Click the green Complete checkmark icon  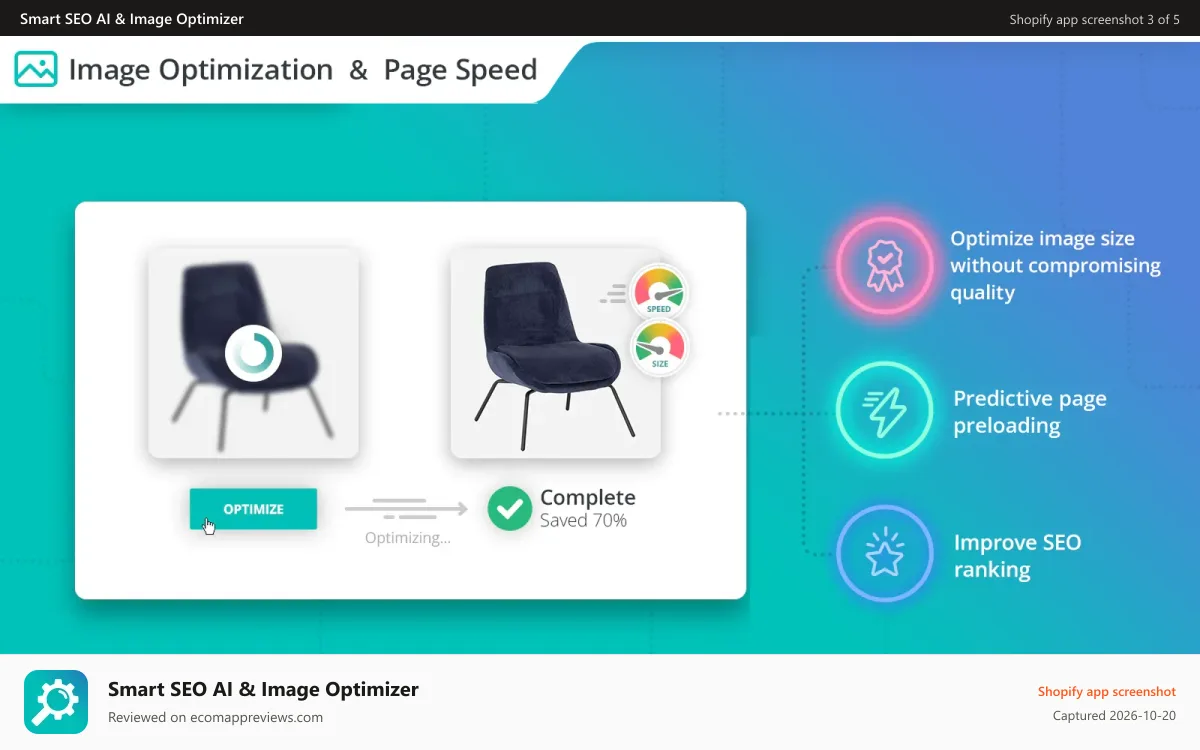click(509, 508)
